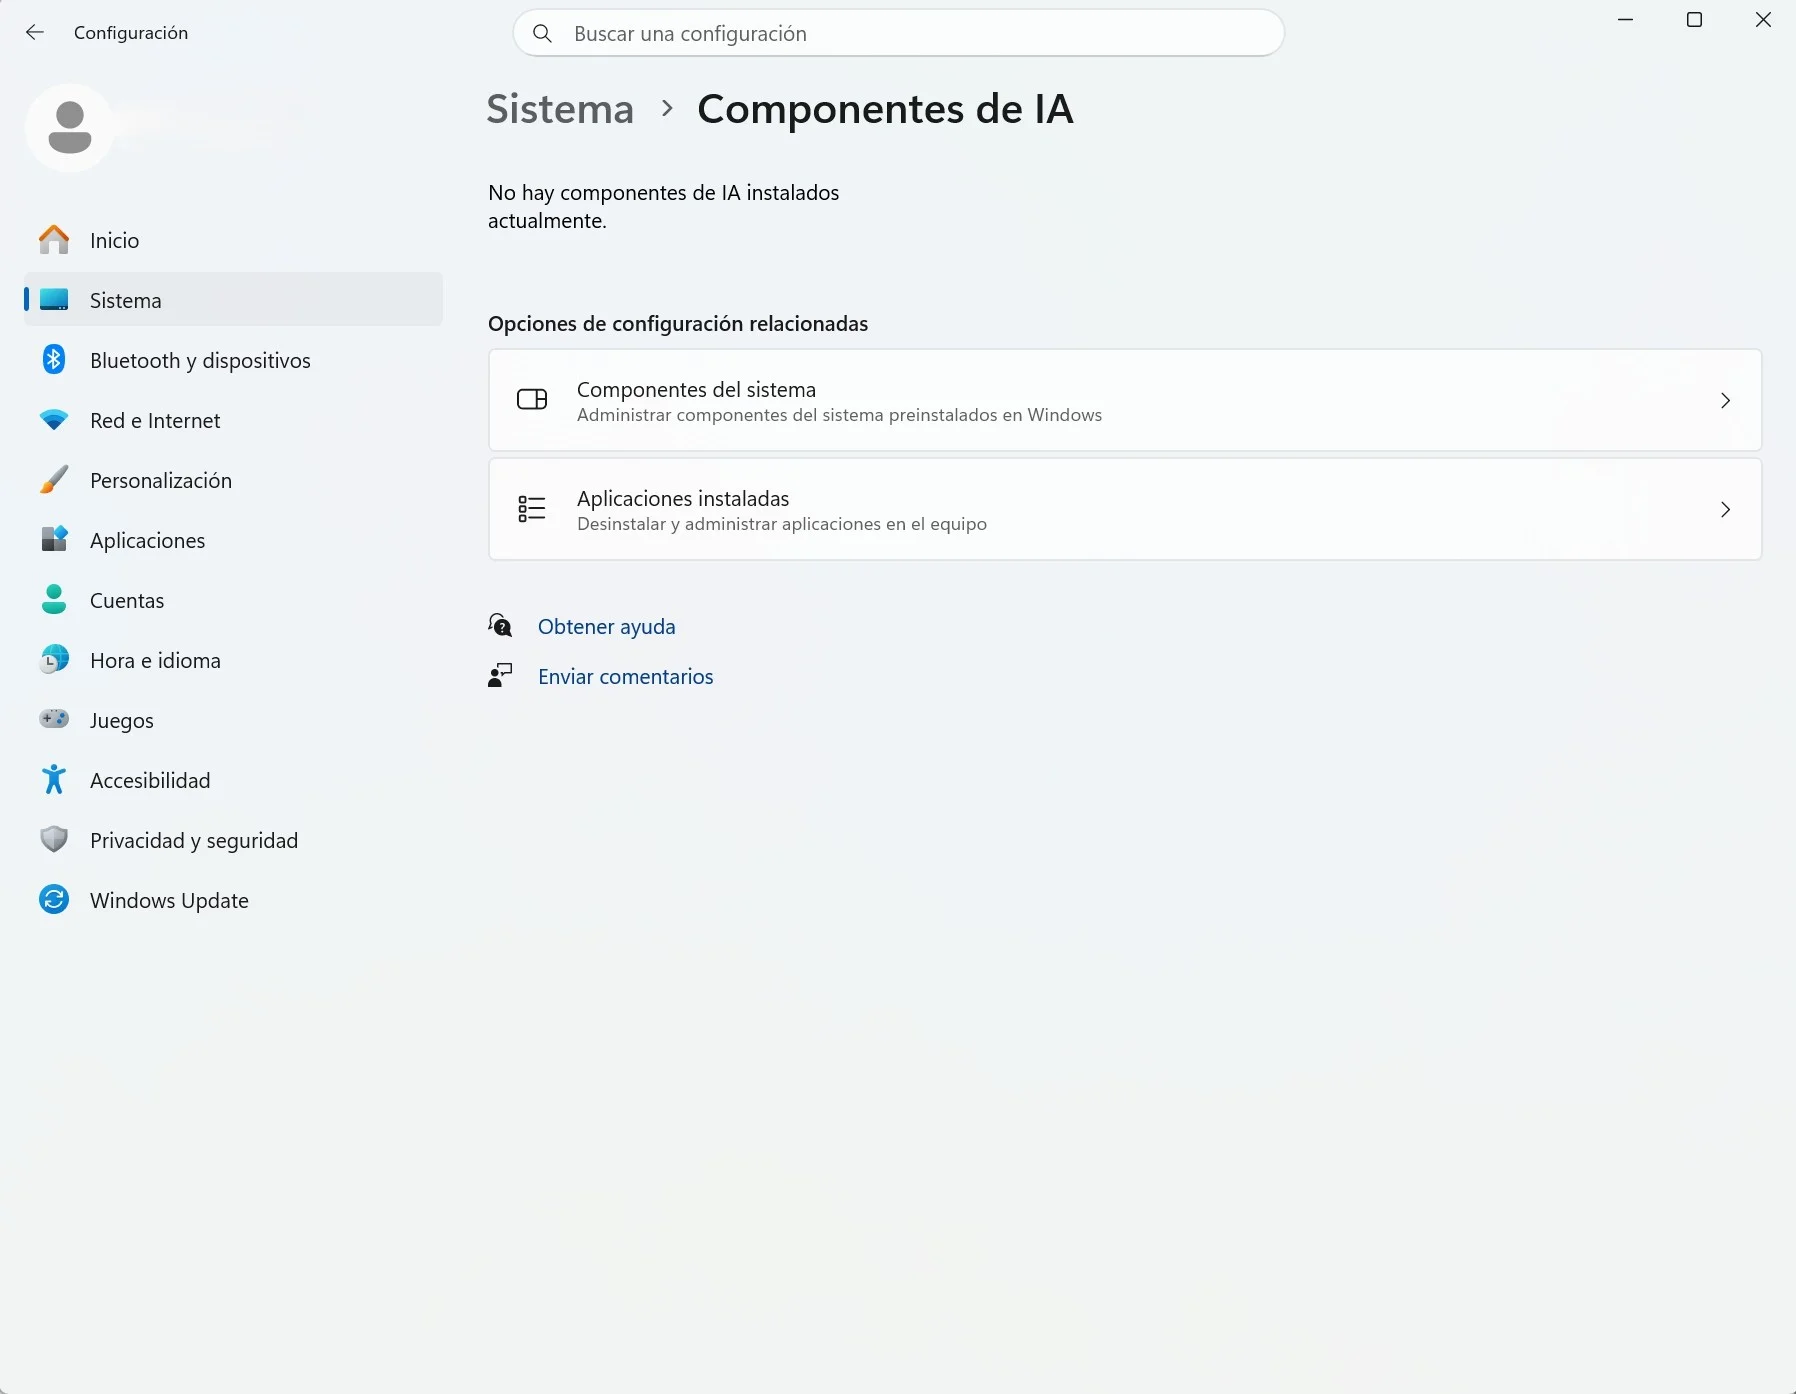Click the user profile avatar
The height and width of the screenshot is (1394, 1796).
click(70, 128)
